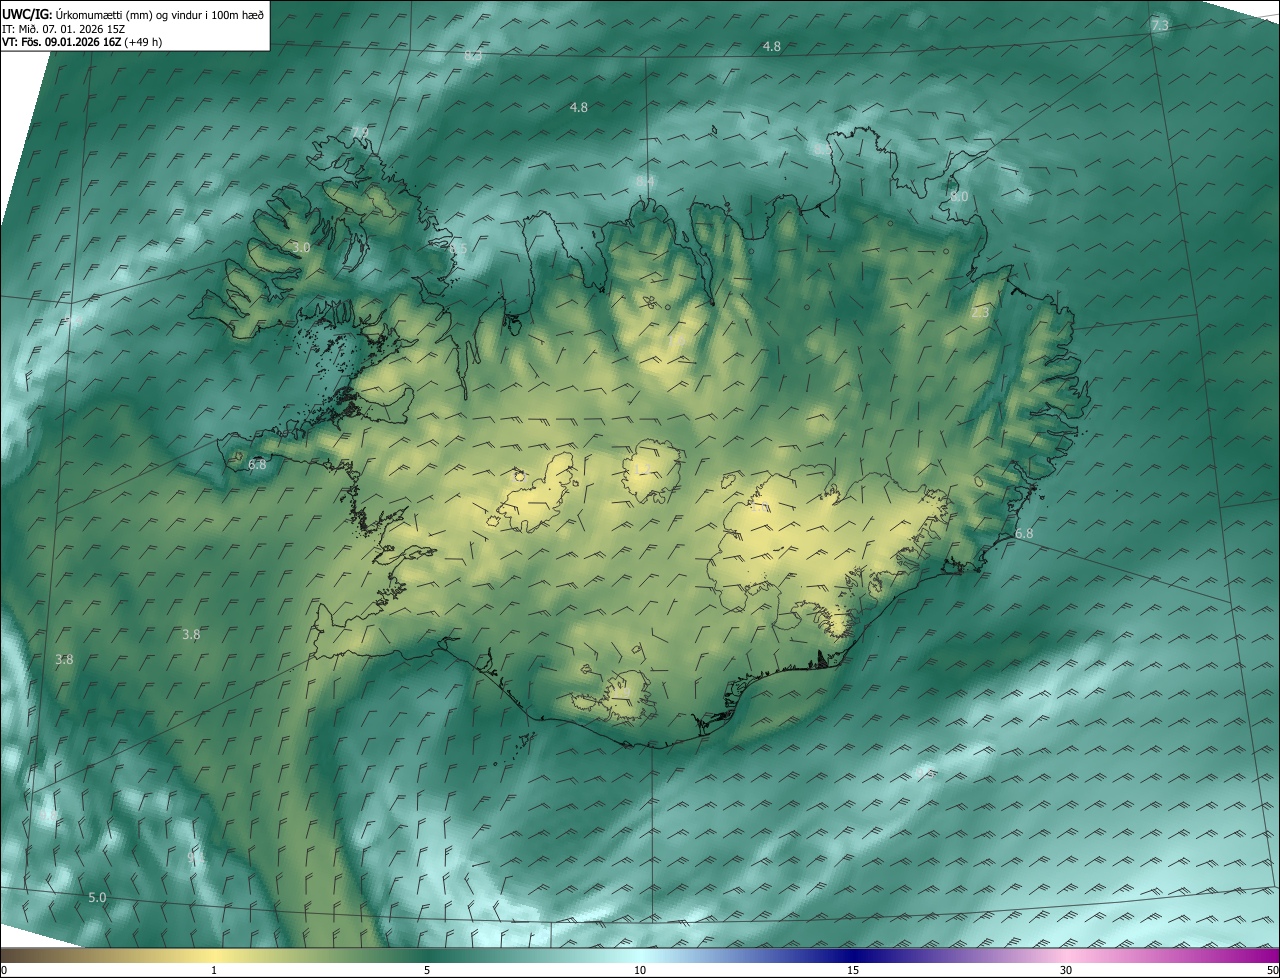Click the 10 tick label on the color scale
1280x978 pixels.
click(x=640, y=970)
